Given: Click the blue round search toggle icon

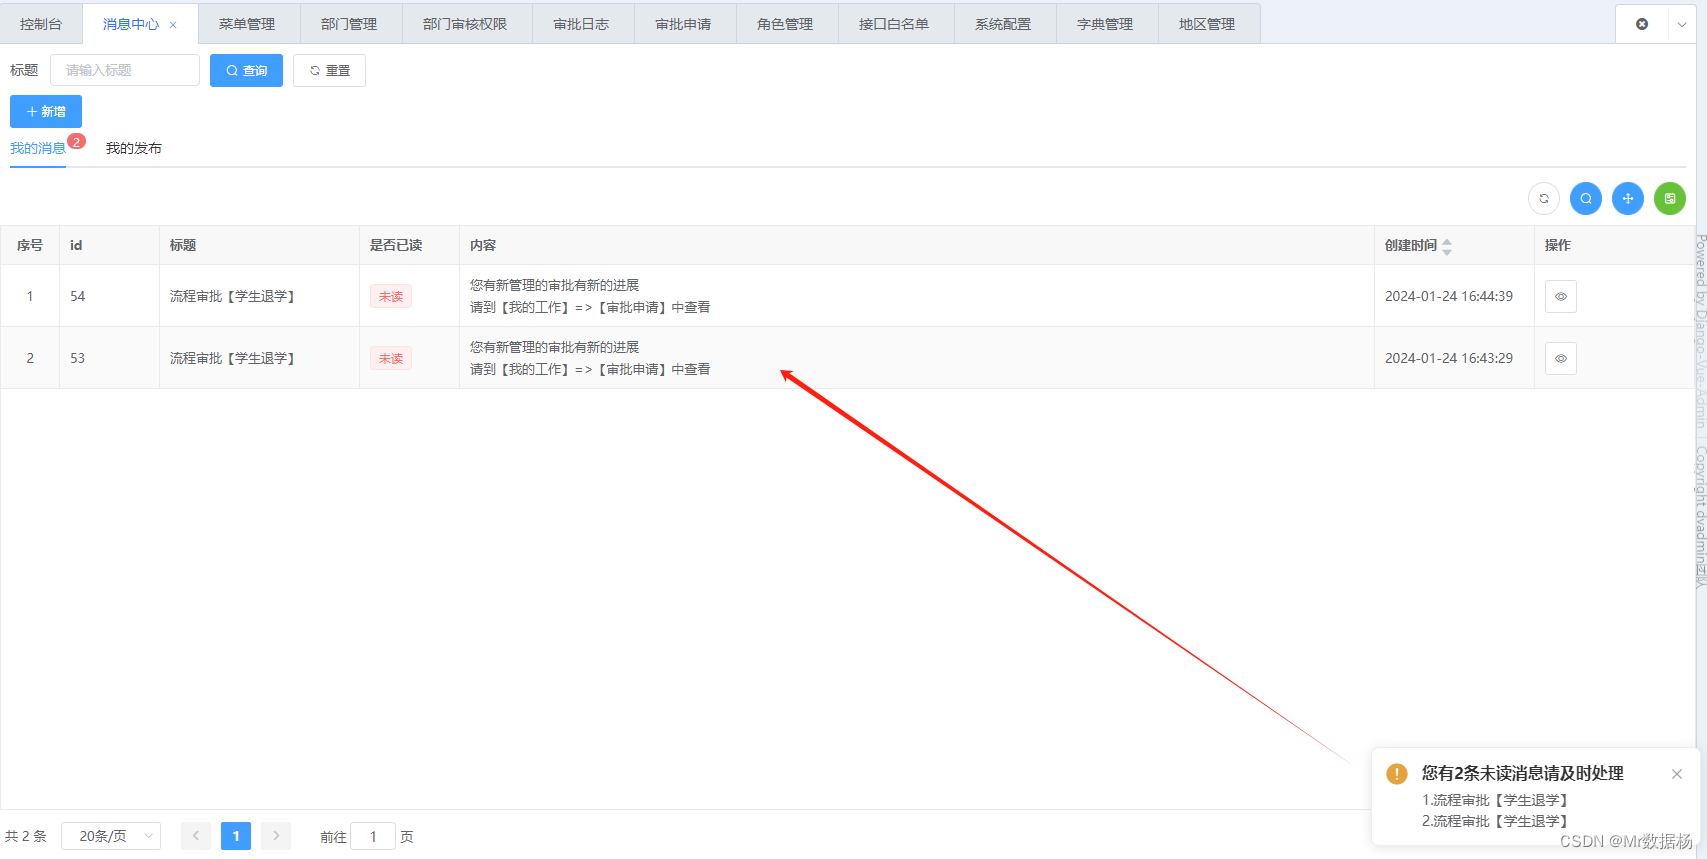Looking at the screenshot, I should [1586, 198].
